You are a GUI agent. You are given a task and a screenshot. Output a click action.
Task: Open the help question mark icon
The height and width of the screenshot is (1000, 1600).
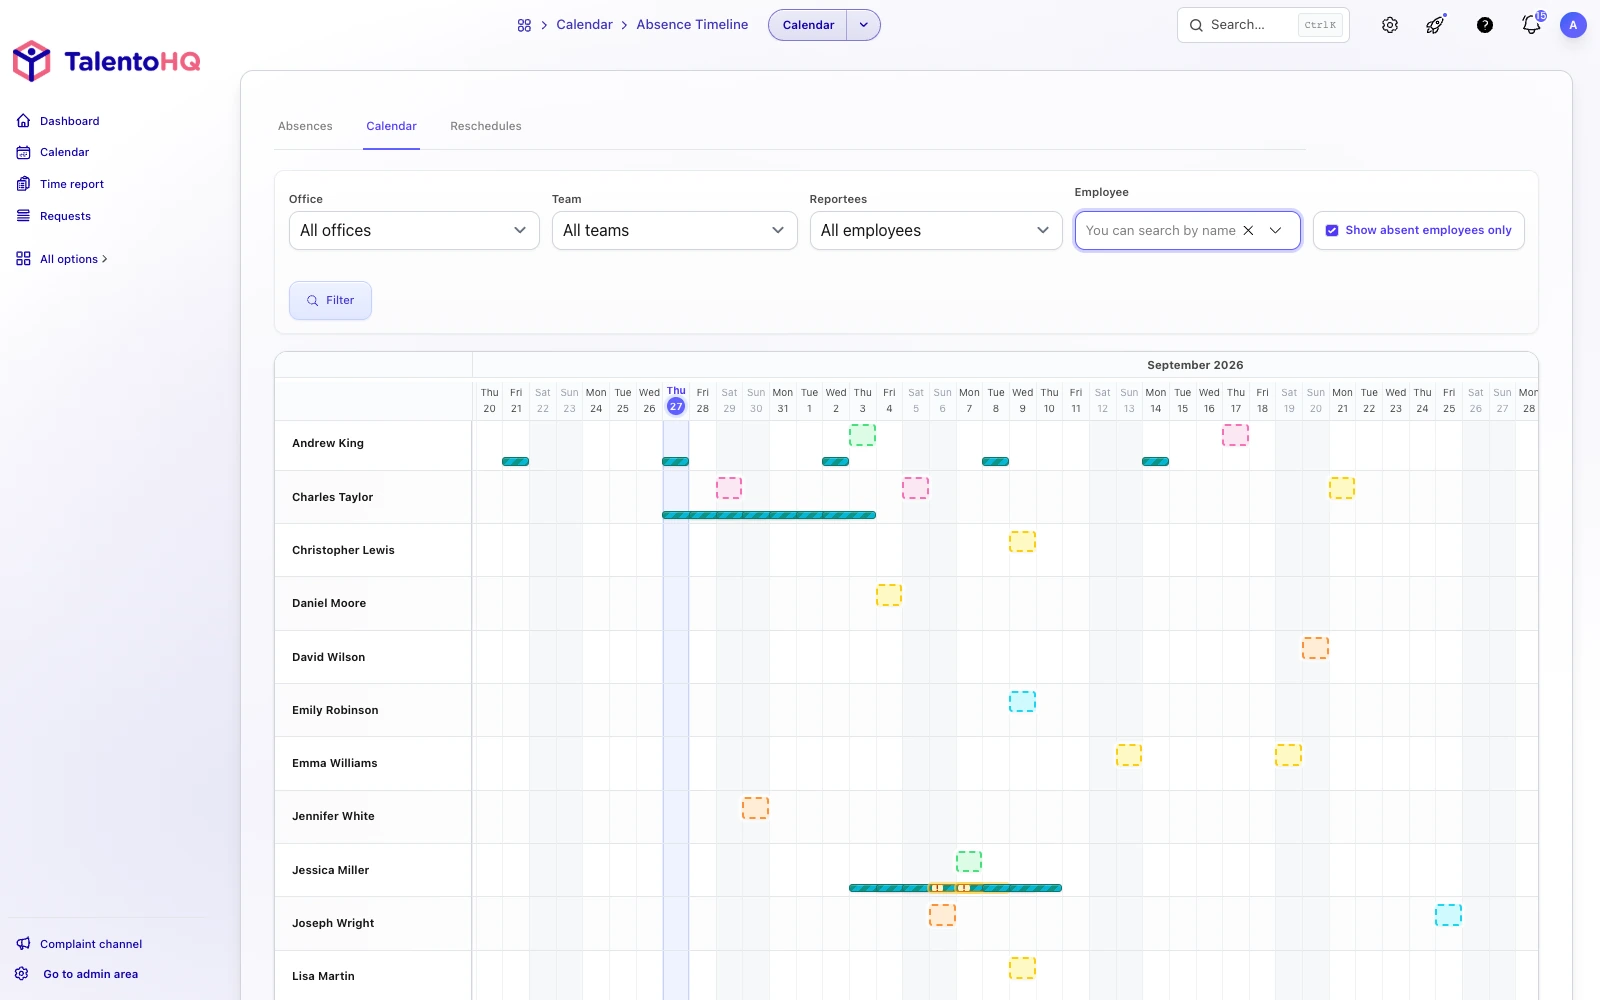pyautogui.click(x=1485, y=25)
